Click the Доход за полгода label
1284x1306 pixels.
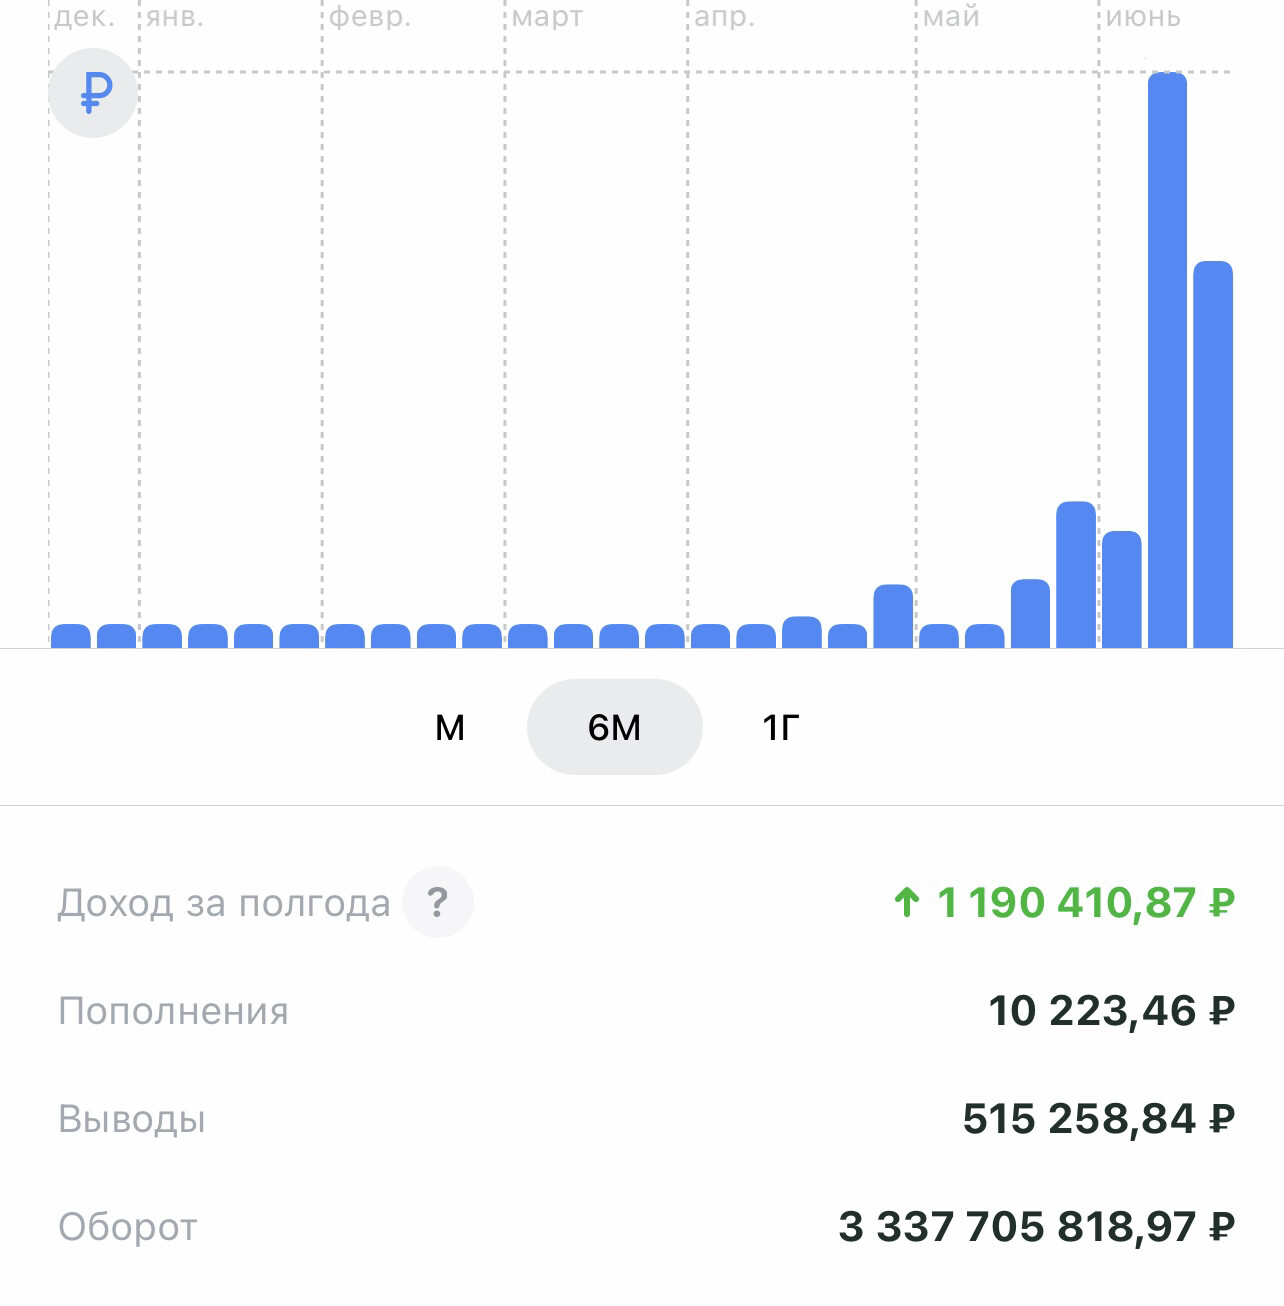pyautogui.click(x=224, y=903)
